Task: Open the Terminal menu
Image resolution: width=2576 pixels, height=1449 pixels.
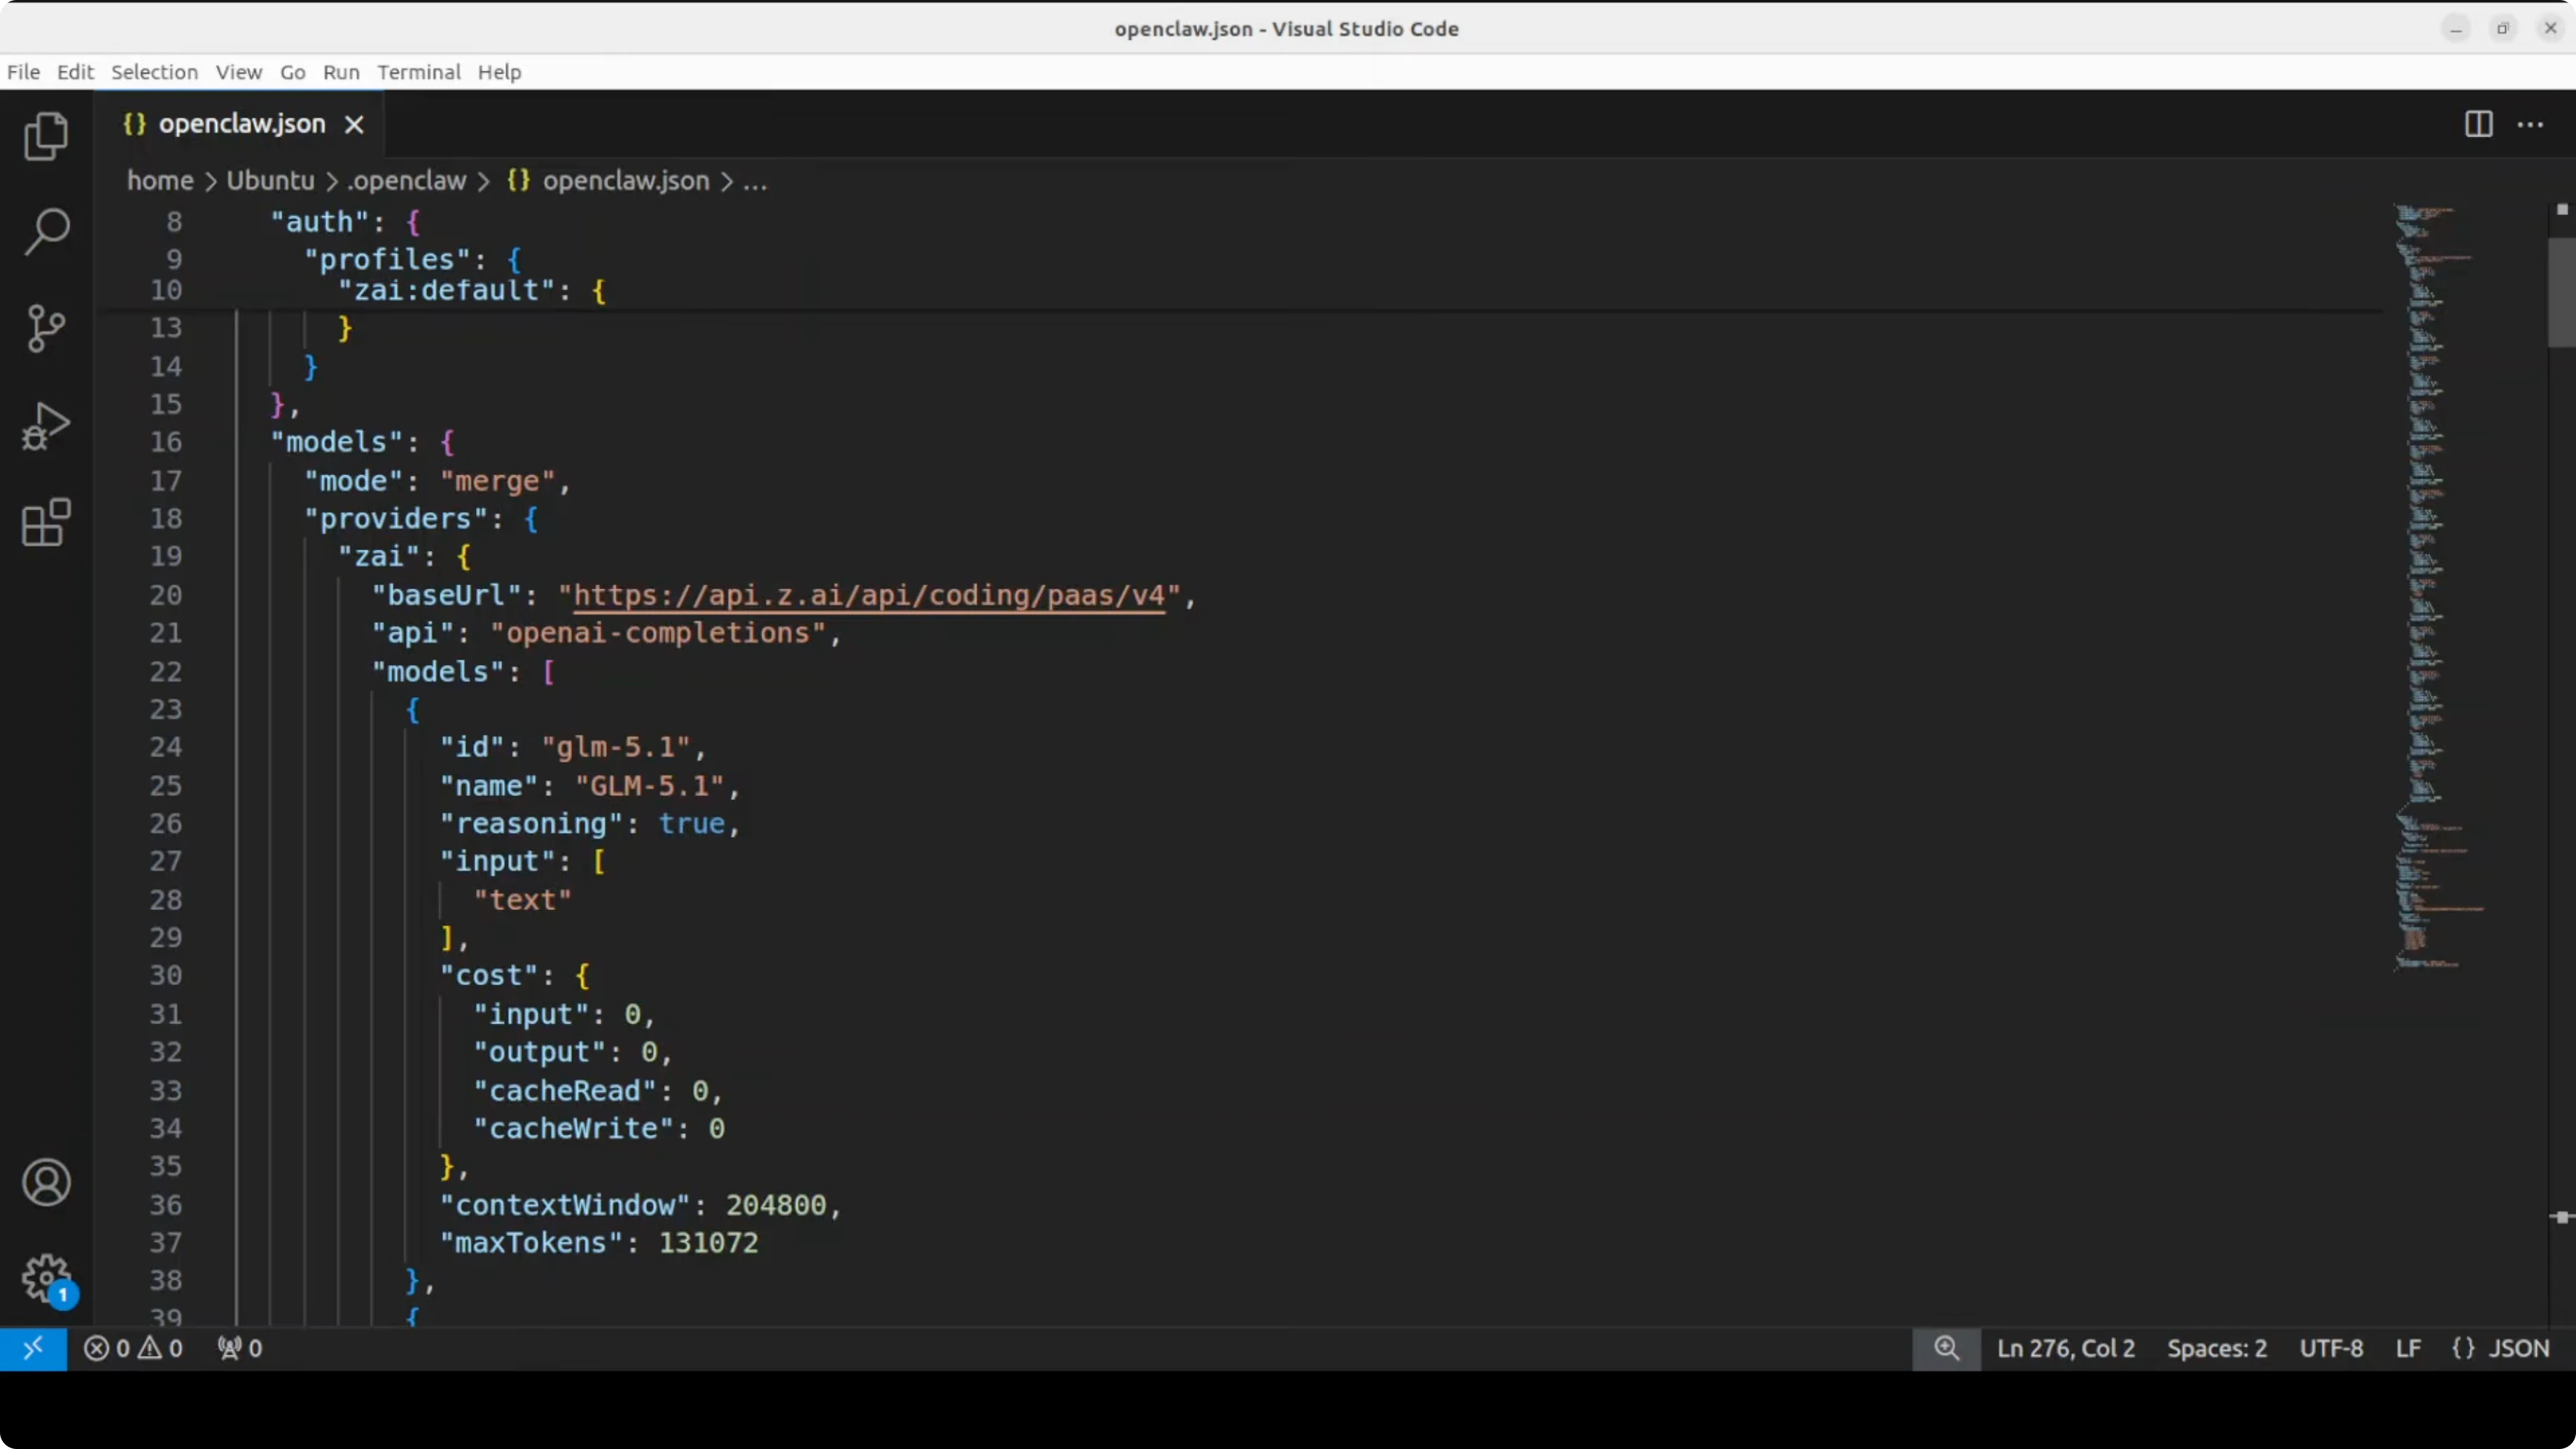Action: pyautogui.click(x=418, y=72)
